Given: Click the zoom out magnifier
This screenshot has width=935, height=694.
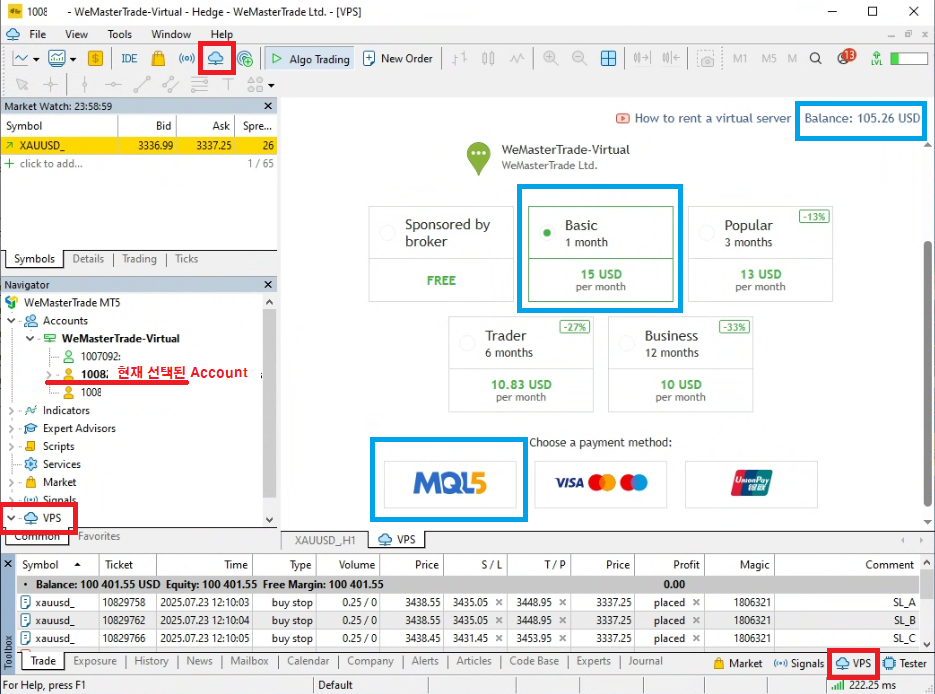Looking at the screenshot, I should click(579, 58).
